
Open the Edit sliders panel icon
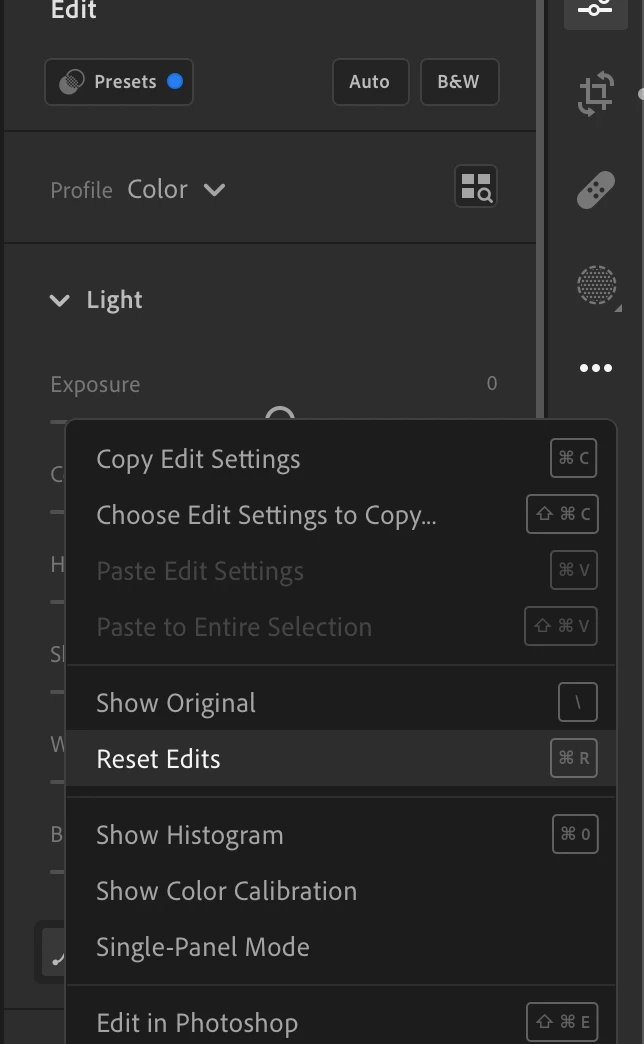click(596, 9)
